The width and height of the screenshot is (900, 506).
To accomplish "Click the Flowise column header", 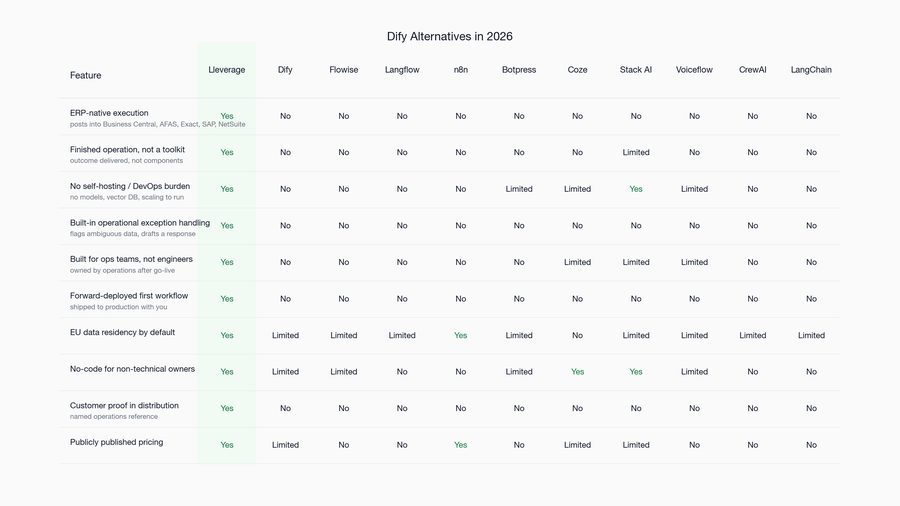I will coord(344,69).
